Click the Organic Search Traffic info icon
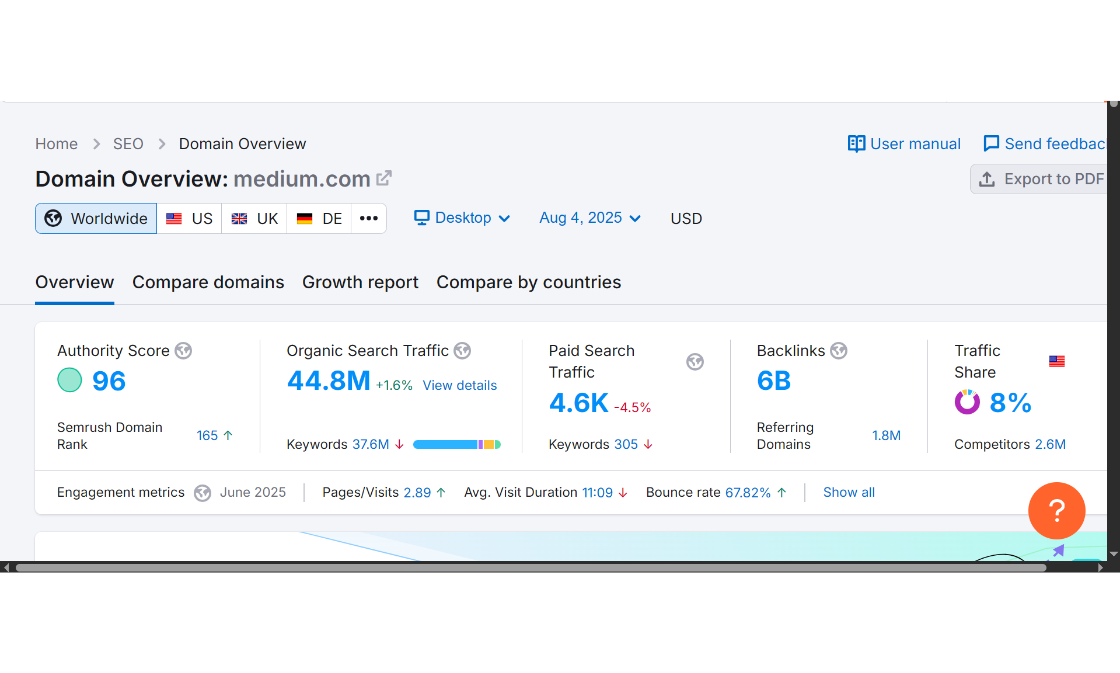The image size is (1120, 673). click(x=462, y=350)
